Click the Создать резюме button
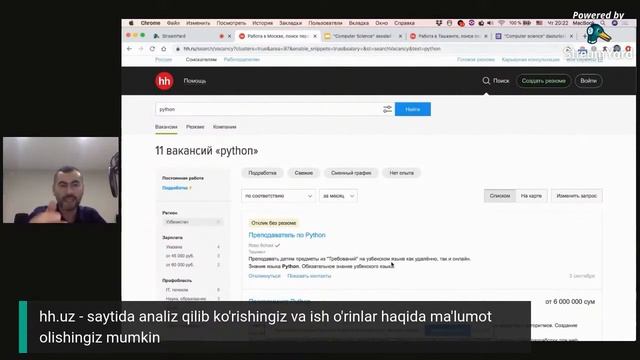This screenshot has height=360, width=640. [x=543, y=81]
